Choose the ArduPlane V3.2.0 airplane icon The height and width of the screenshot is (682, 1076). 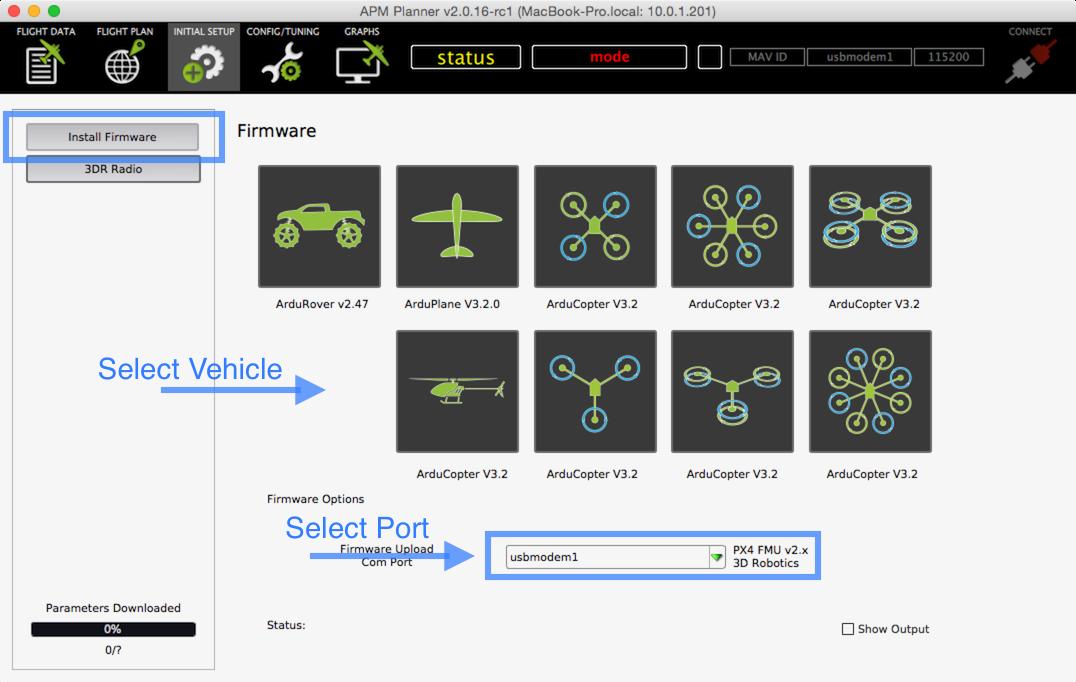[457, 226]
